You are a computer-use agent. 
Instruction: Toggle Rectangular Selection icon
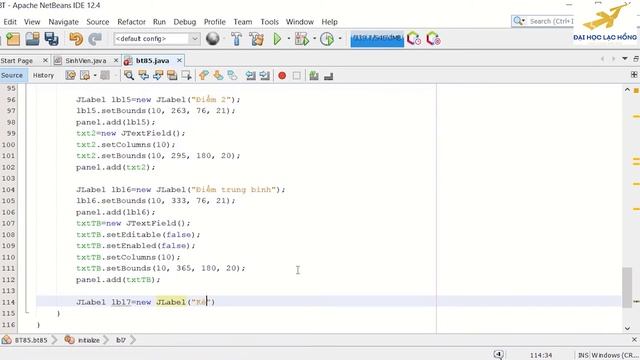pyautogui.click(x=187, y=76)
